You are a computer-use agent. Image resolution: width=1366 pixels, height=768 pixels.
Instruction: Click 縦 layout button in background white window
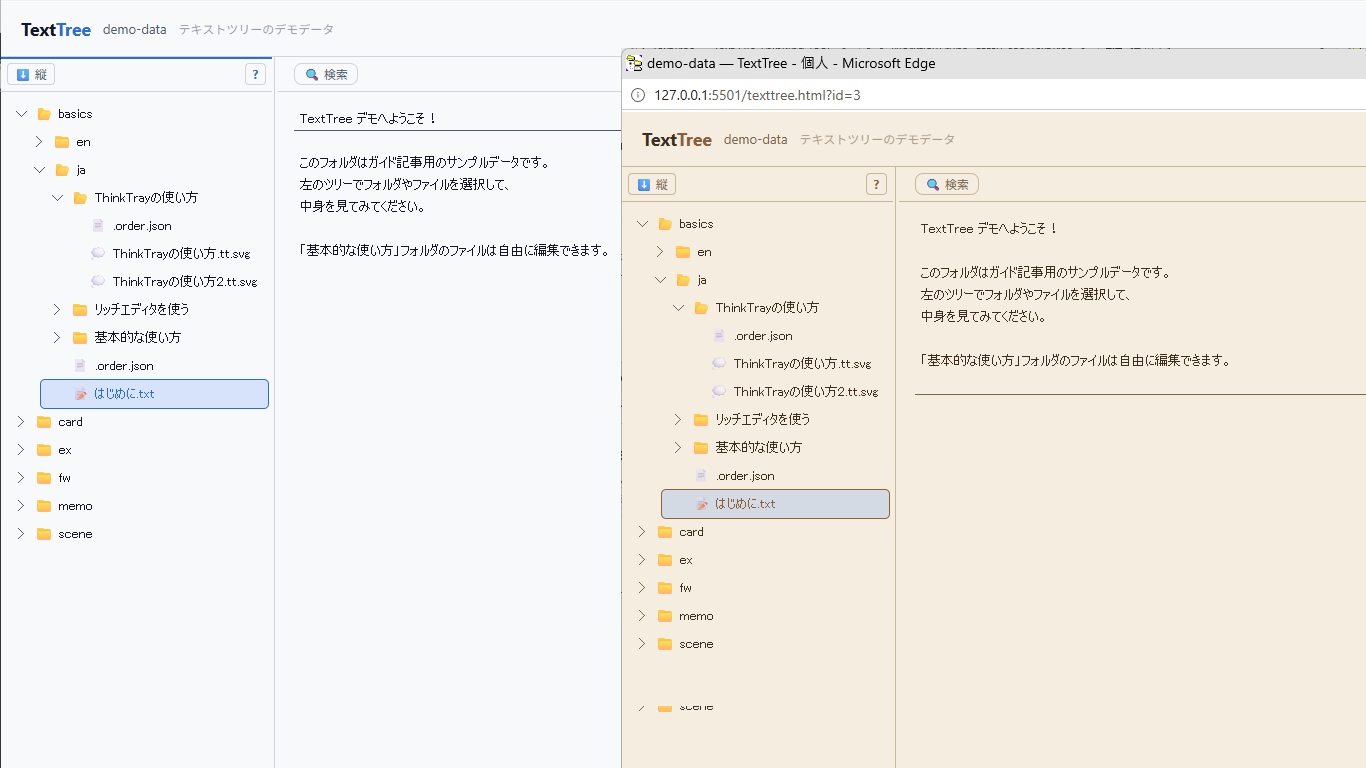pos(31,74)
